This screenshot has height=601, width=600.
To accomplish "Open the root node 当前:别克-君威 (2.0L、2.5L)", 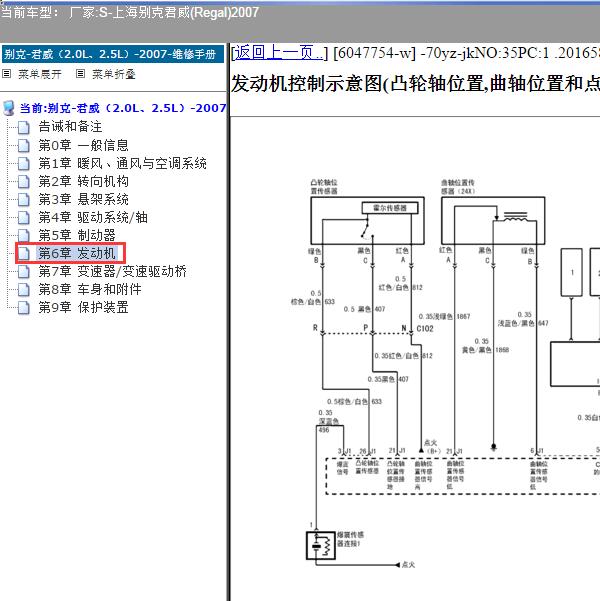I will pyautogui.click(x=123, y=108).
